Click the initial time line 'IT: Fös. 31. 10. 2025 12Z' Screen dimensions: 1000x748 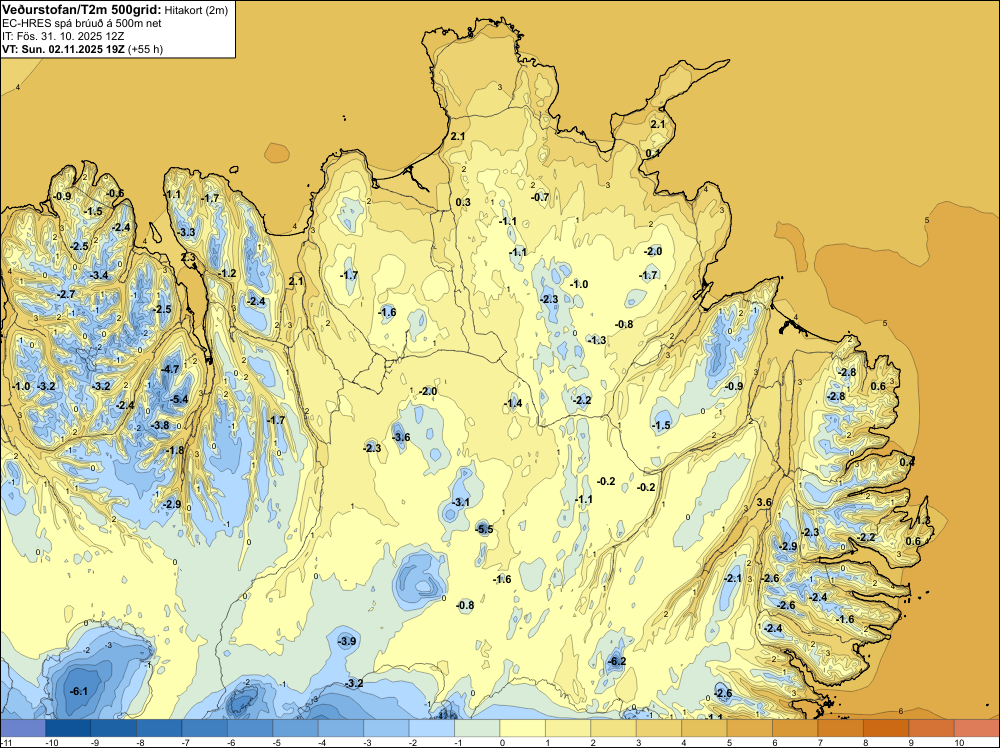[63, 36]
